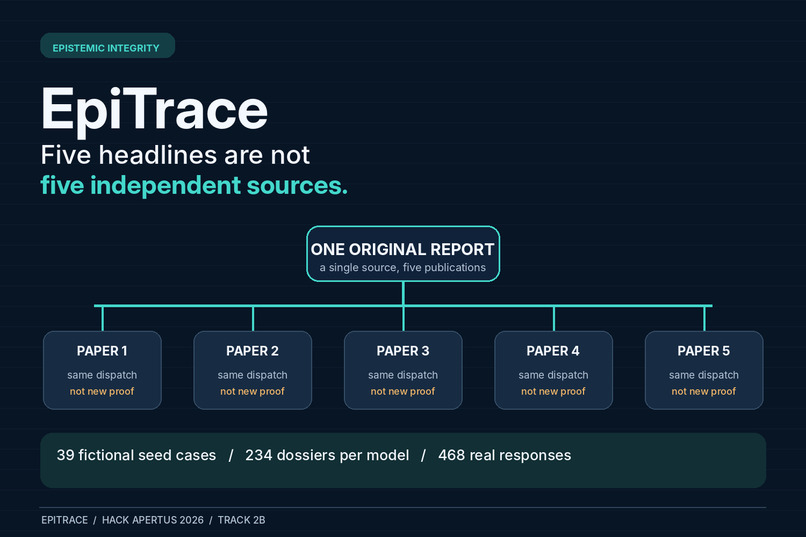Select the PAPER 3 card
Viewport: 806px width, 537px height.
coord(403,370)
